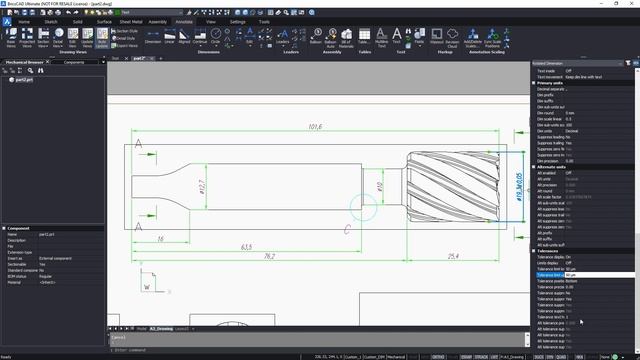The image size is (640, 360).
Task: Switch to the Home ribbon tab
Action: [24, 22]
